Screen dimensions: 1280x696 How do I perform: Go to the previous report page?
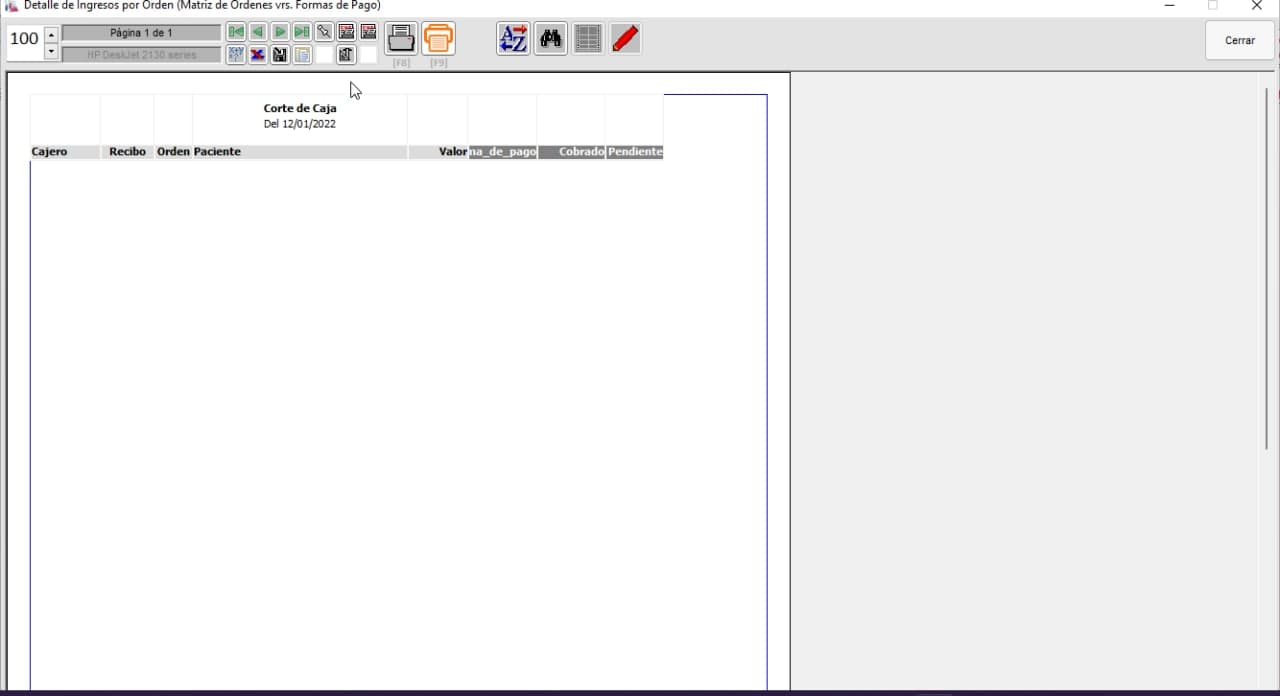click(258, 32)
